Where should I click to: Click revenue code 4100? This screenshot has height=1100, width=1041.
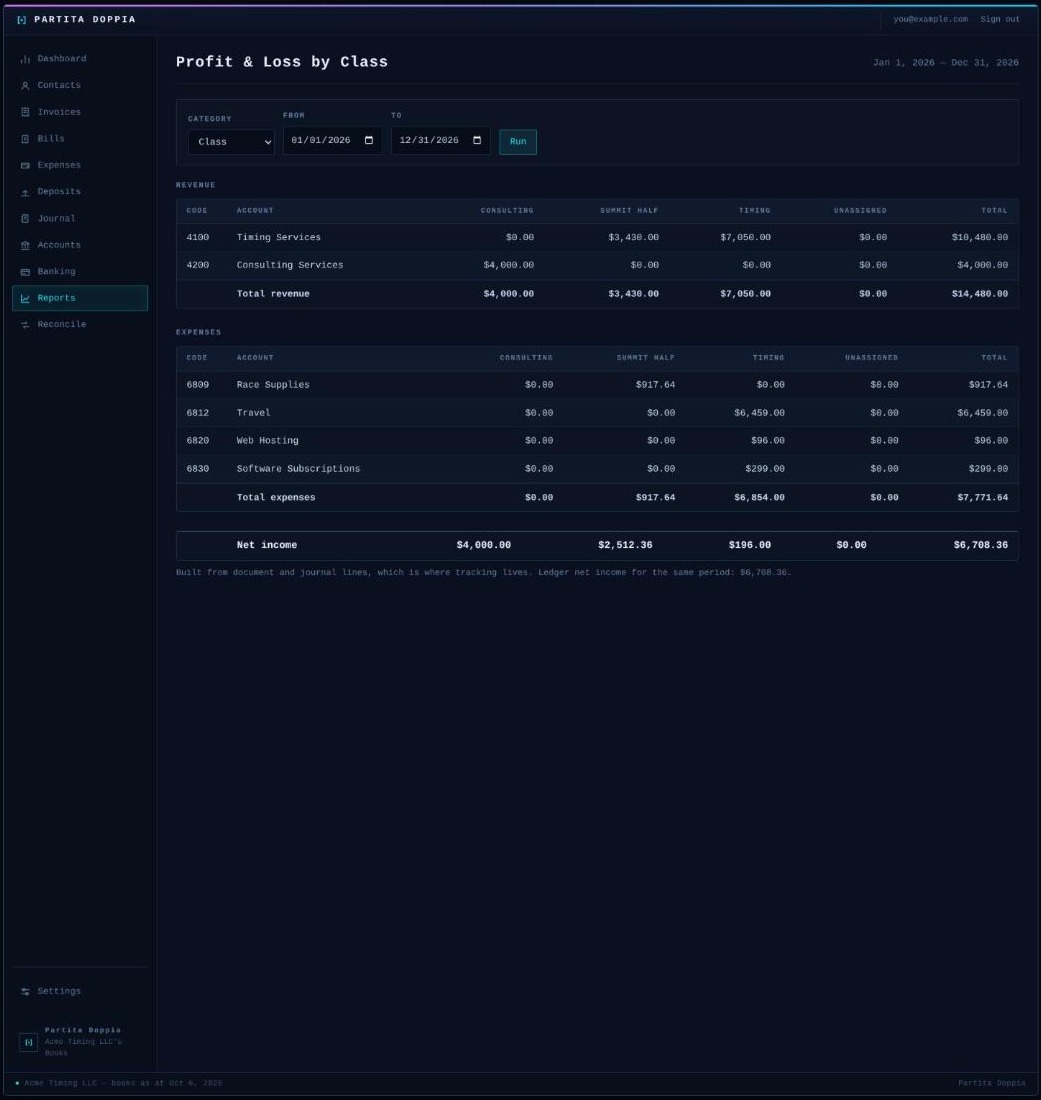(198, 238)
